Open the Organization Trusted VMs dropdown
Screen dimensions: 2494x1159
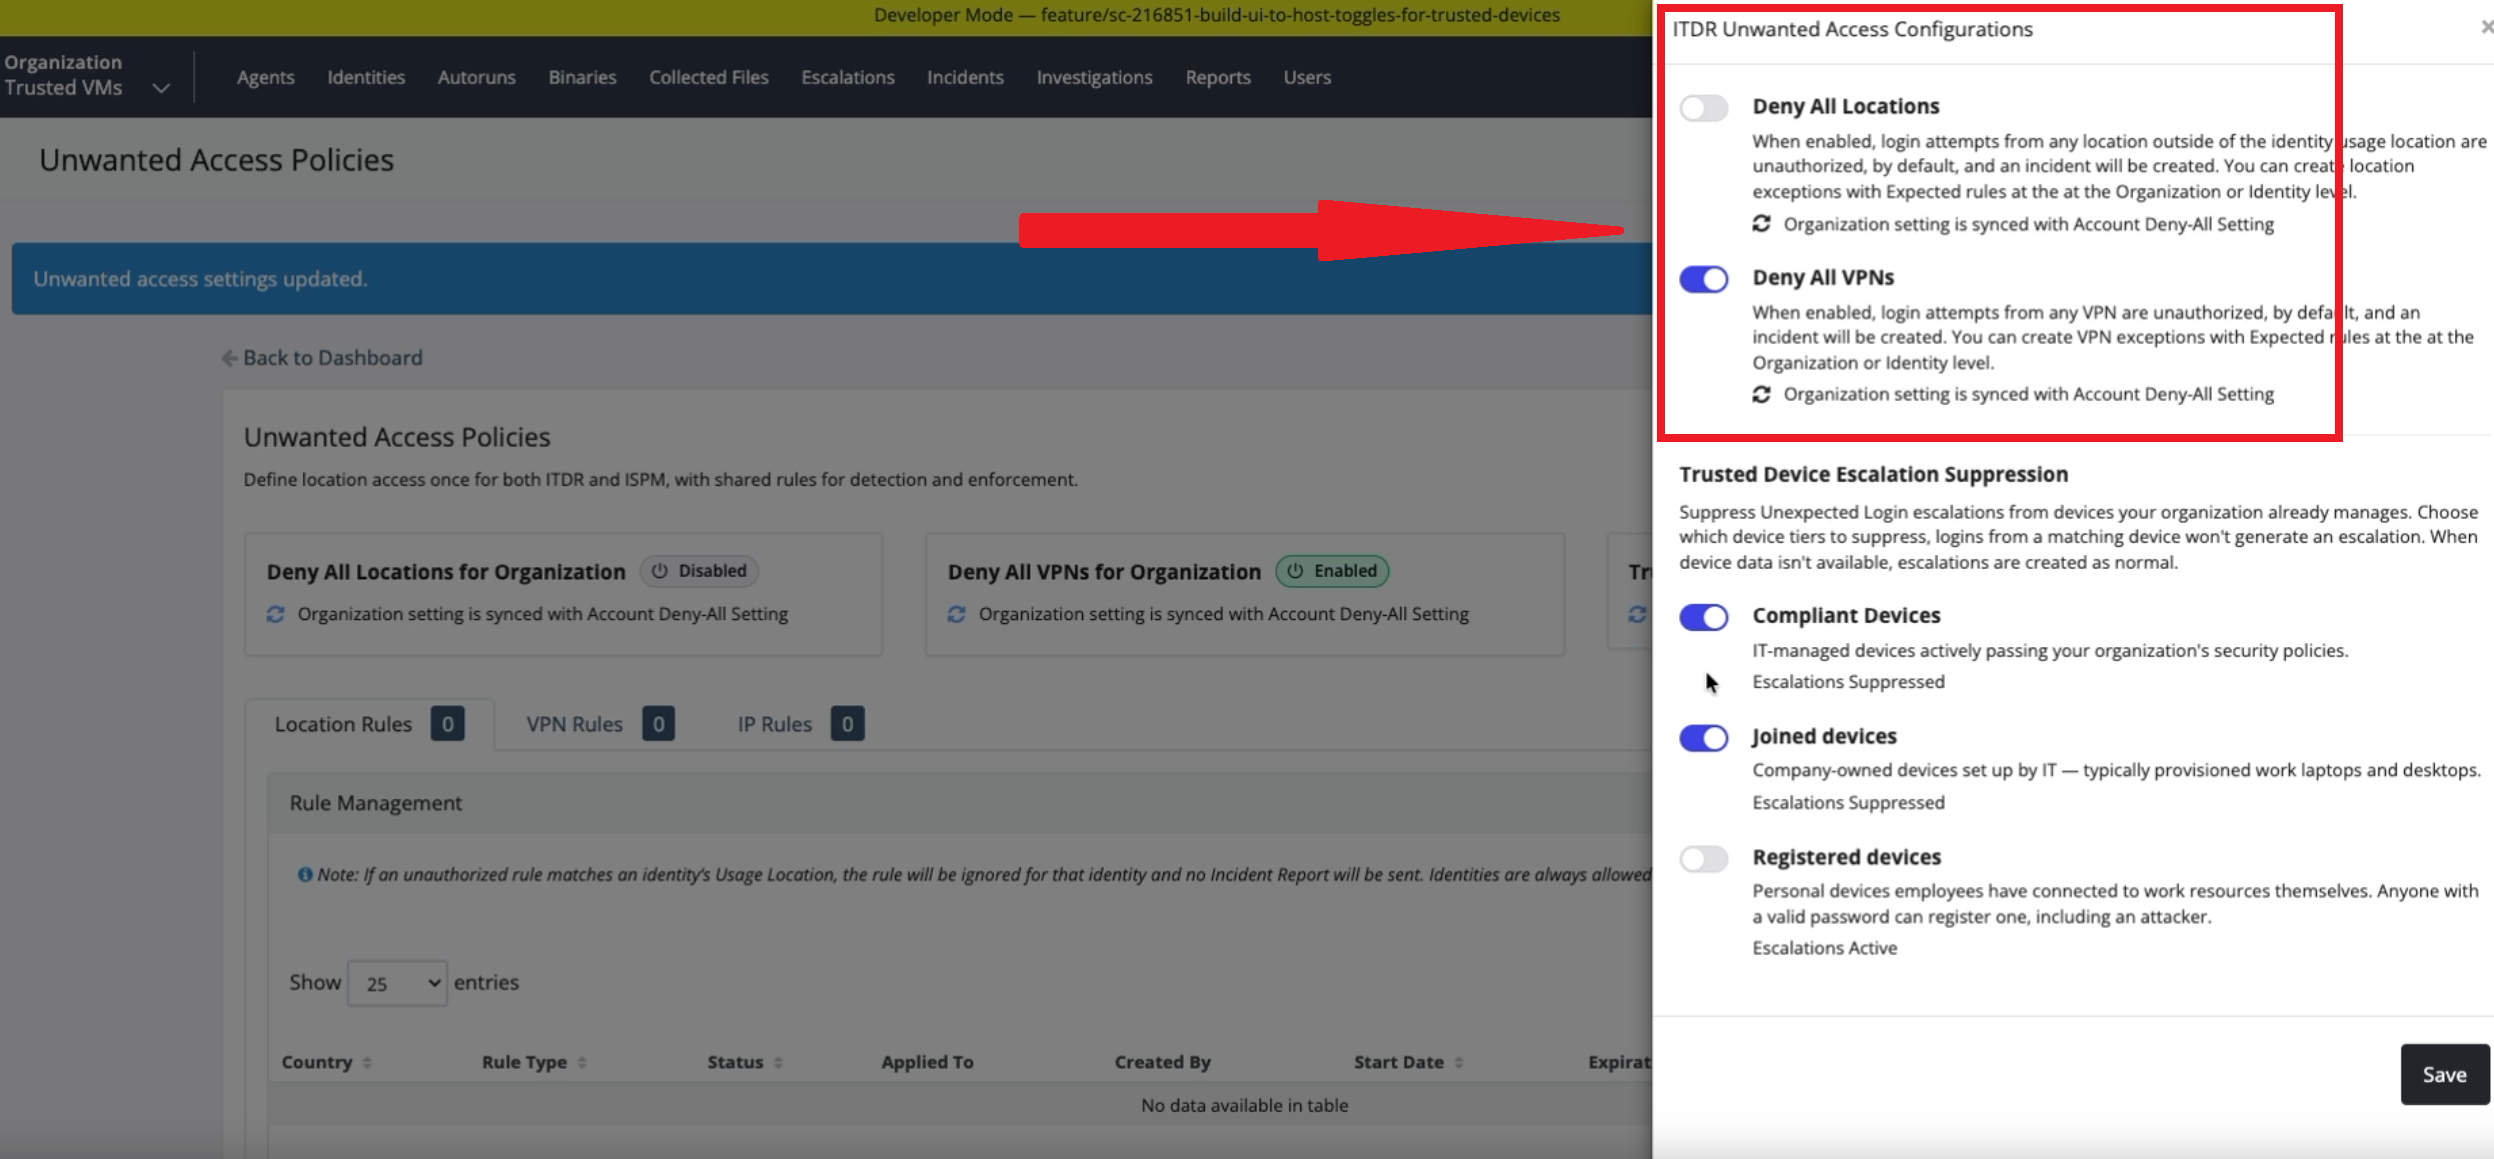[x=87, y=75]
